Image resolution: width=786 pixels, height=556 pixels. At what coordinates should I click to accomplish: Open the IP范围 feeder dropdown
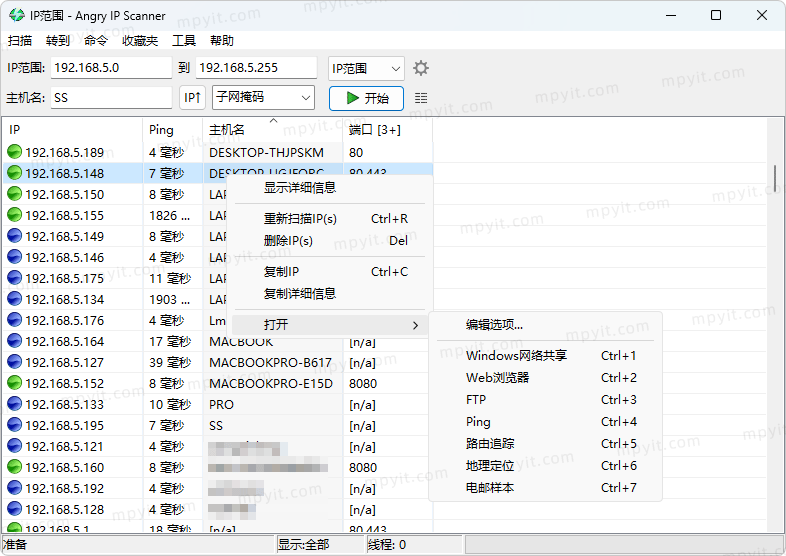(x=366, y=68)
